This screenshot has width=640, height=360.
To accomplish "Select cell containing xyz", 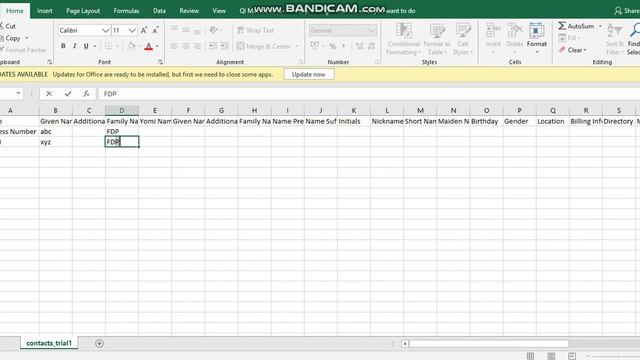I will pos(56,142).
